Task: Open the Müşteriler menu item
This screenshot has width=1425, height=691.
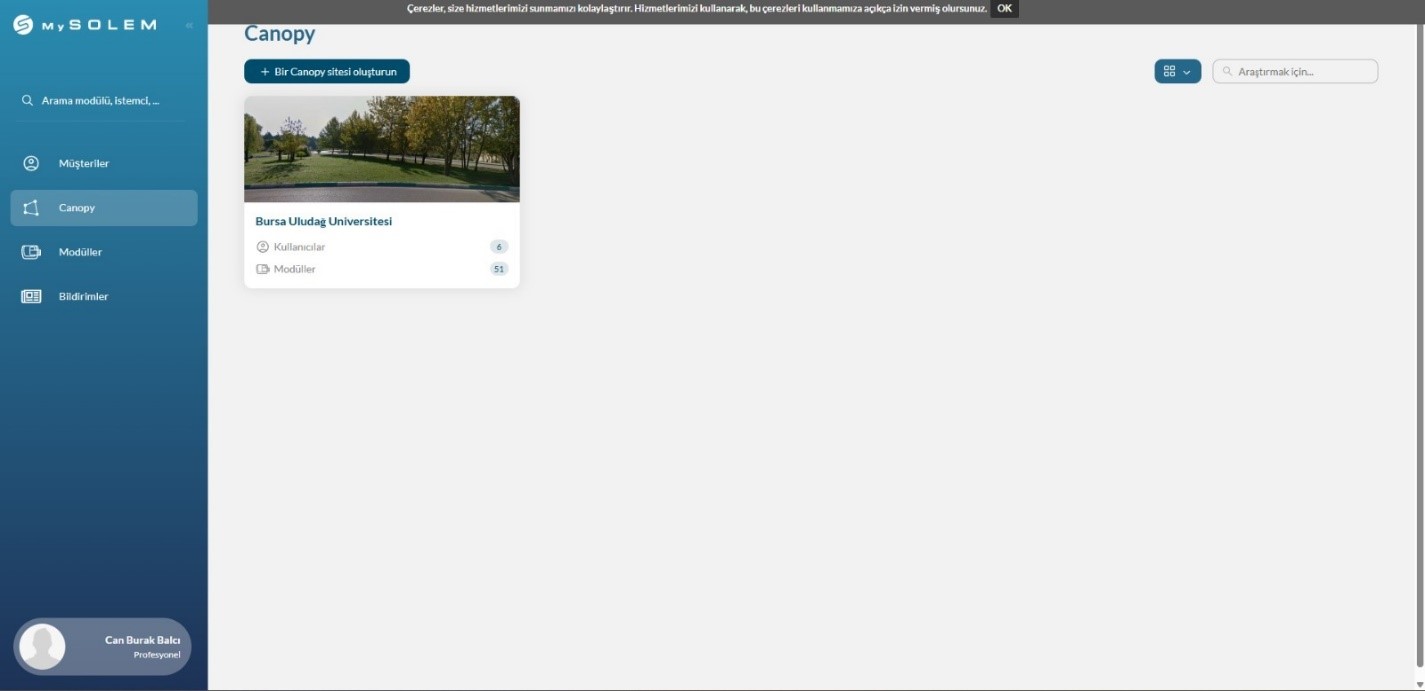Action: point(84,163)
